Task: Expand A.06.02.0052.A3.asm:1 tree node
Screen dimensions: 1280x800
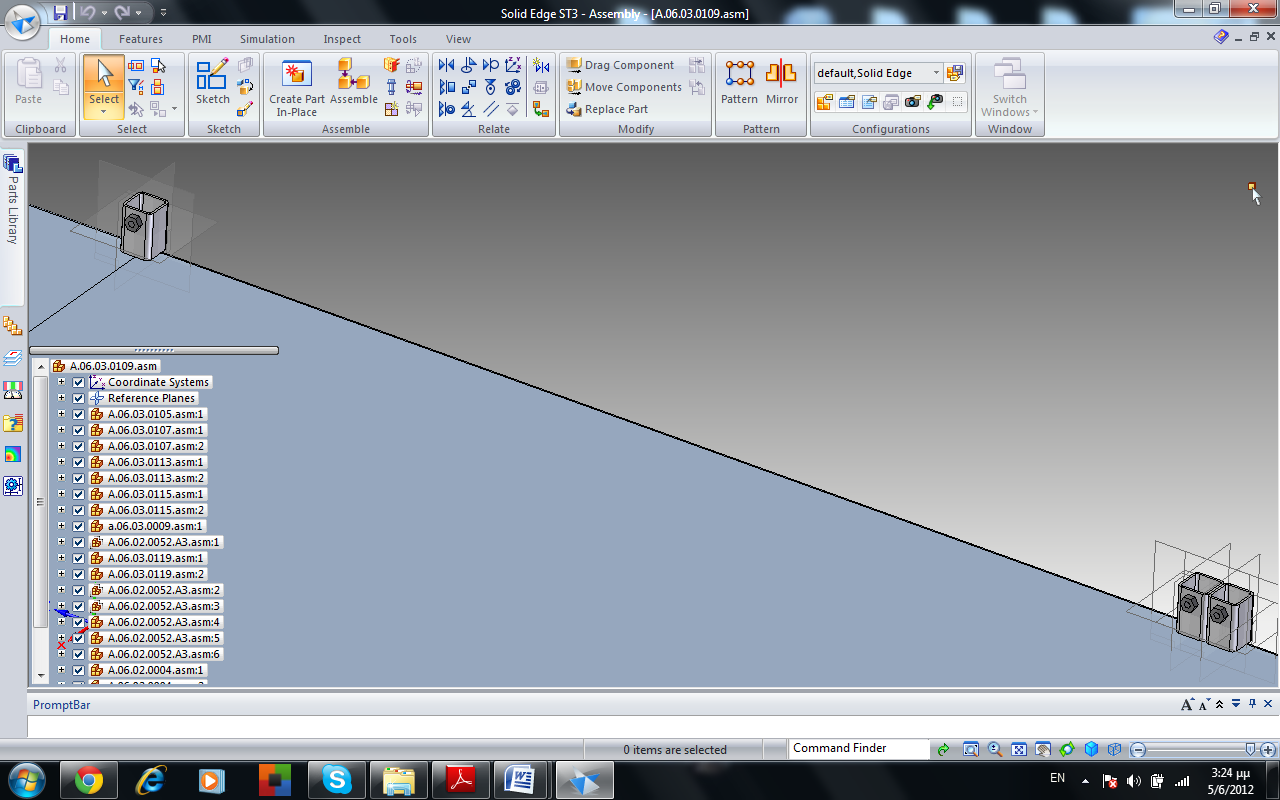Action: pos(61,542)
